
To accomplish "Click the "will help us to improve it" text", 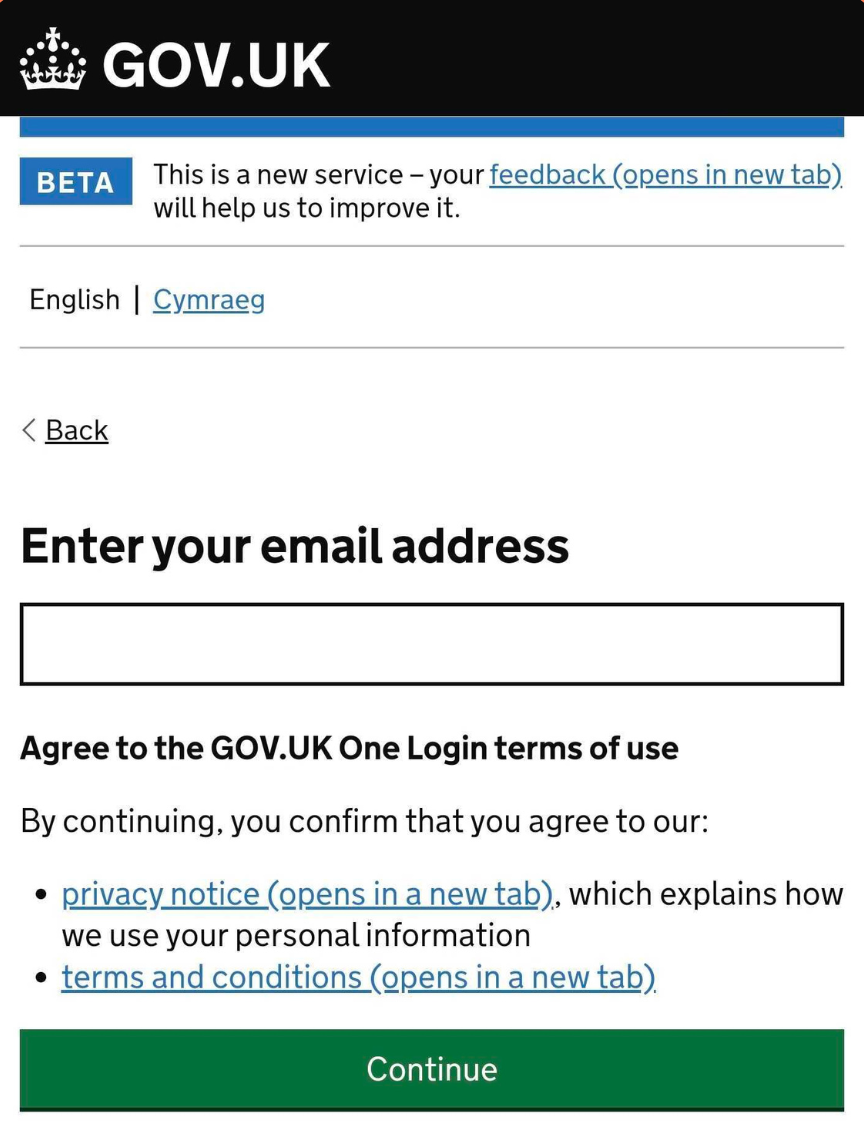I will tap(306, 209).
